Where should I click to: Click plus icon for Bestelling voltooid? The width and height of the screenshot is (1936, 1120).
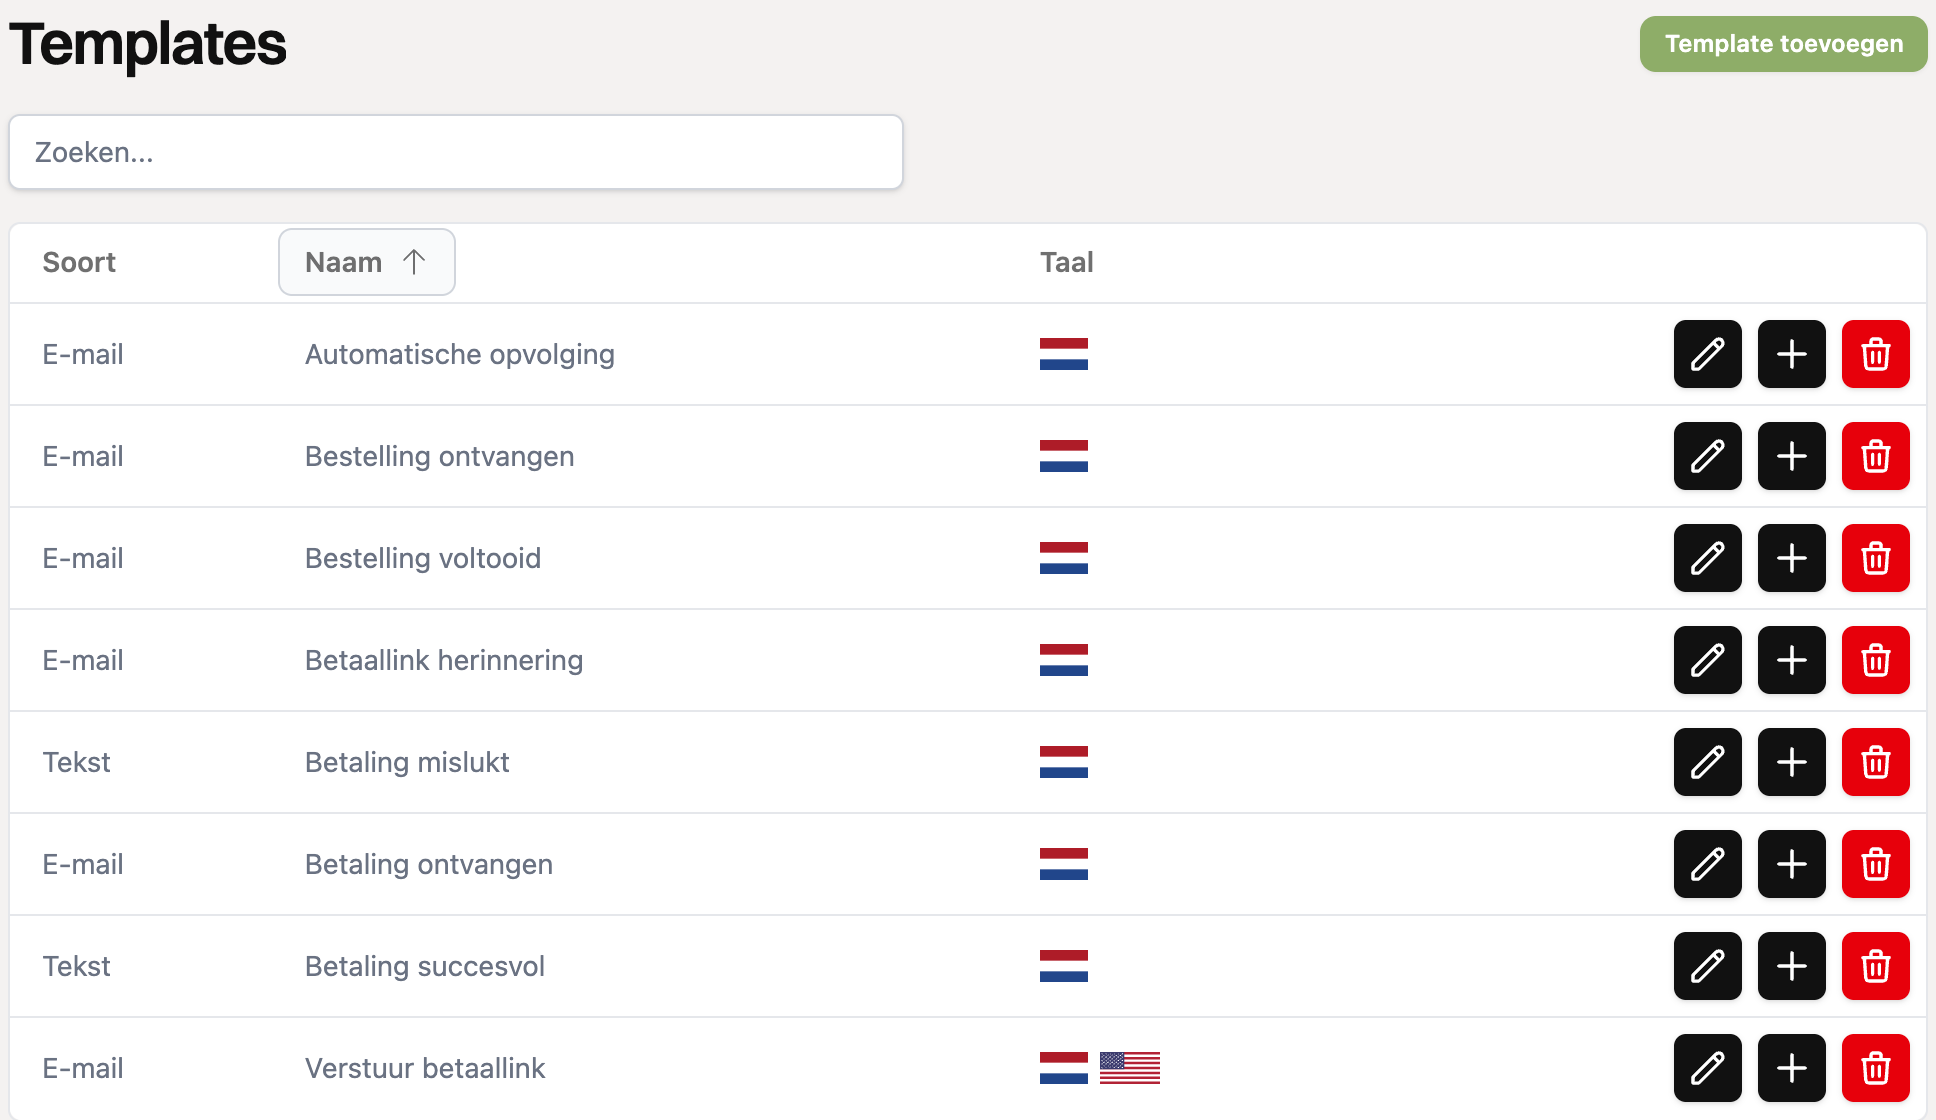point(1792,558)
